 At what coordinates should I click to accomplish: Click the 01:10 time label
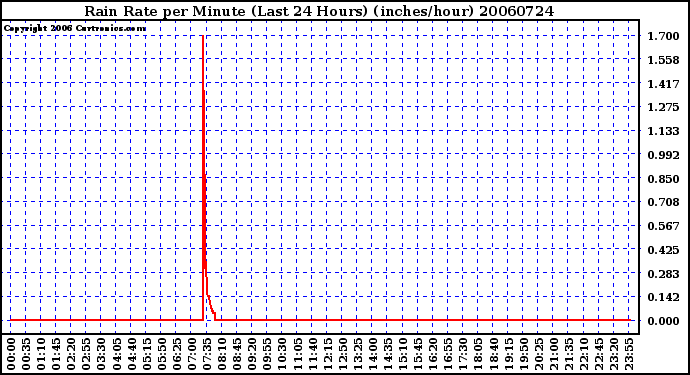(41, 355)
